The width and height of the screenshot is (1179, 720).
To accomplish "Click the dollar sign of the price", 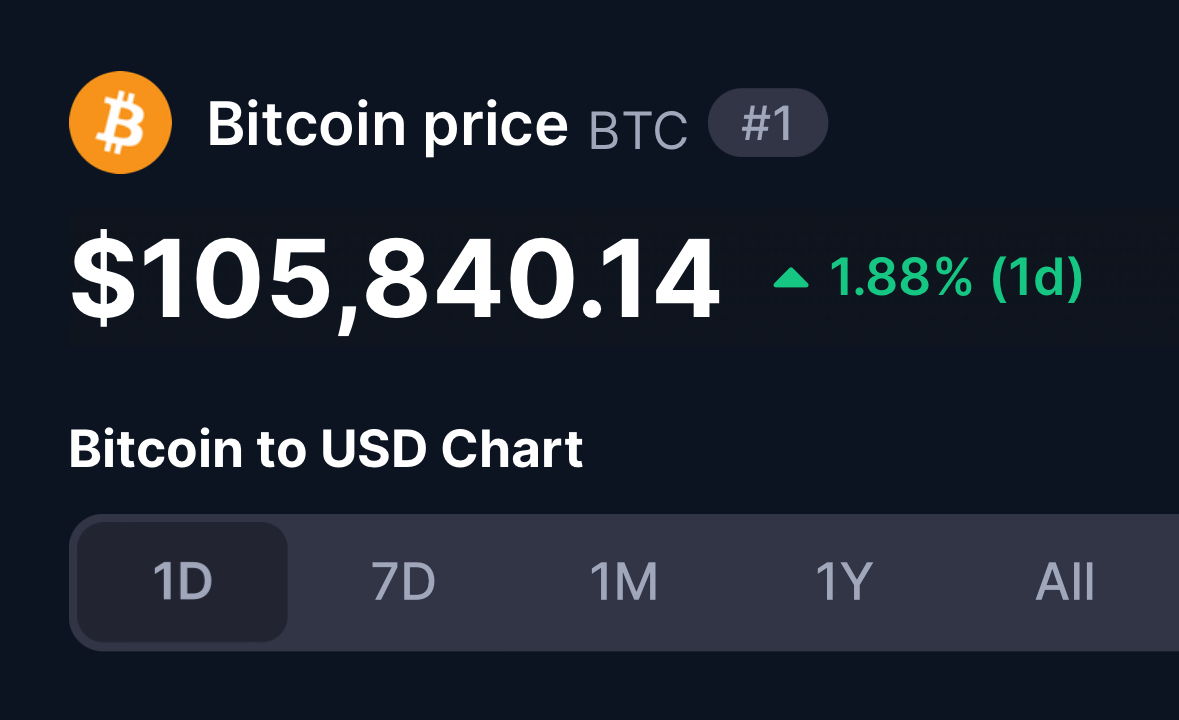I will coord(103,278).
